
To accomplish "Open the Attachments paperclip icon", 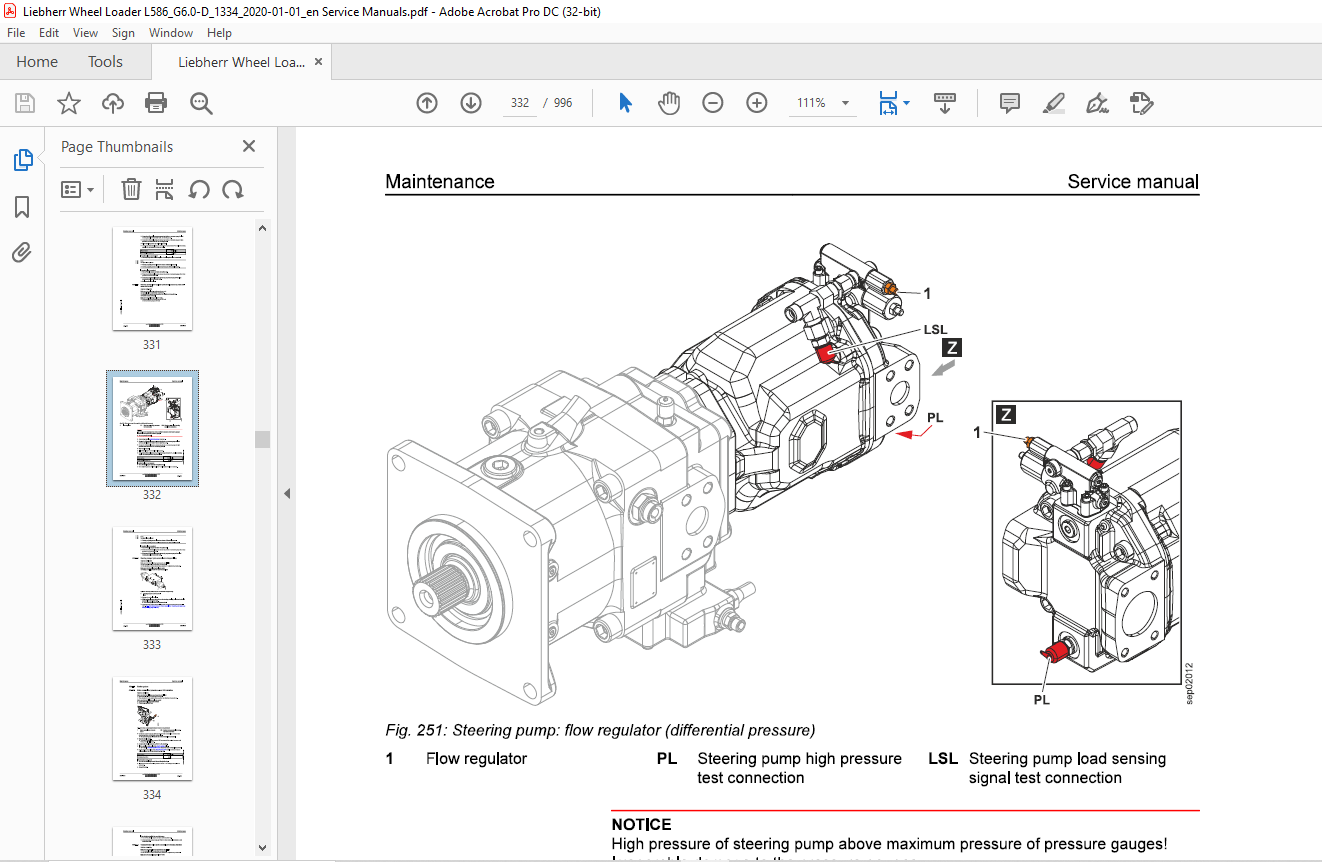I will 22,252.
